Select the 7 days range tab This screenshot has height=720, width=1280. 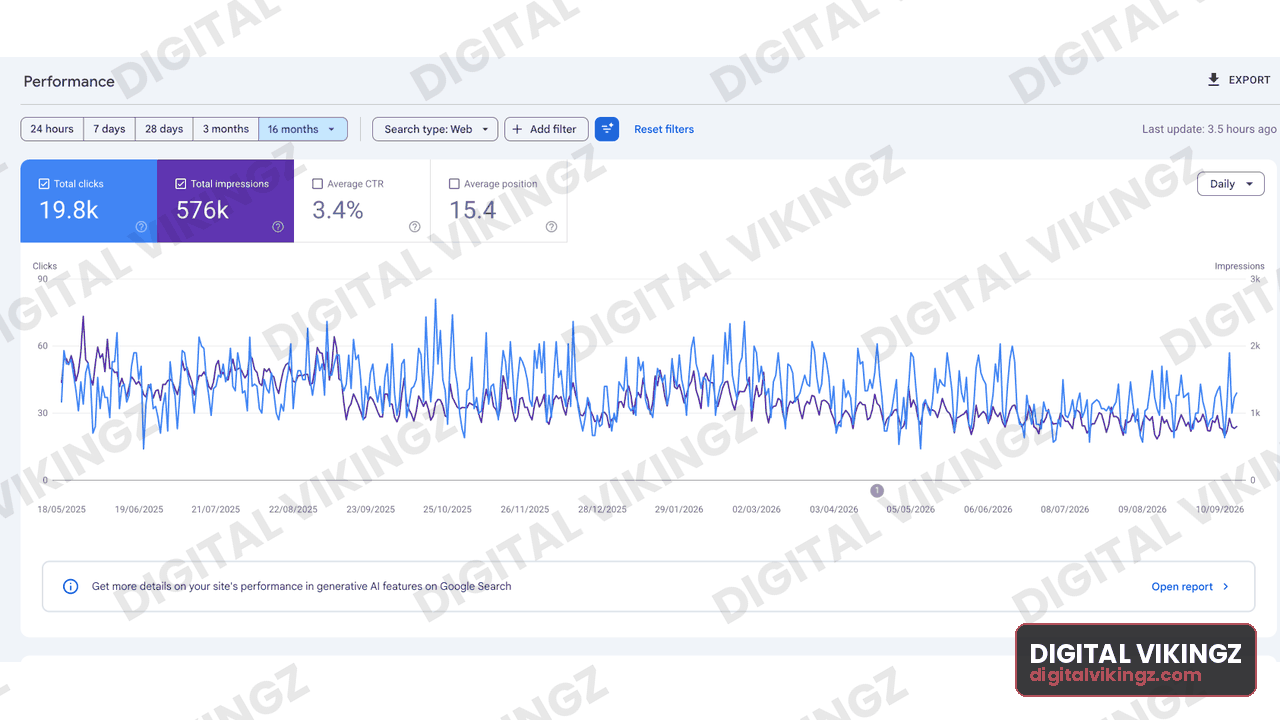pyautogui.click(x=110, y=129)
